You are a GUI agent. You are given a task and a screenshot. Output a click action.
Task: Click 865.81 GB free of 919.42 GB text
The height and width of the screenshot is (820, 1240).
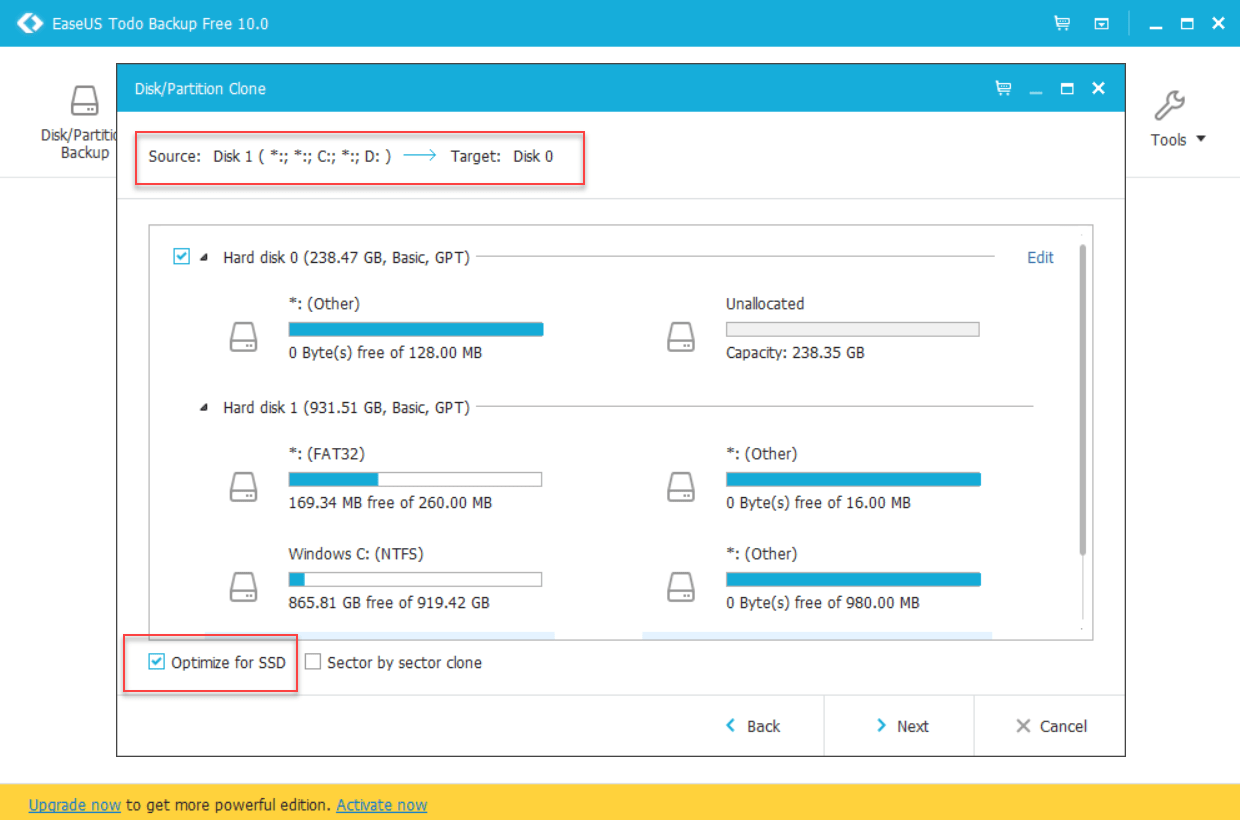pos(389,602)
